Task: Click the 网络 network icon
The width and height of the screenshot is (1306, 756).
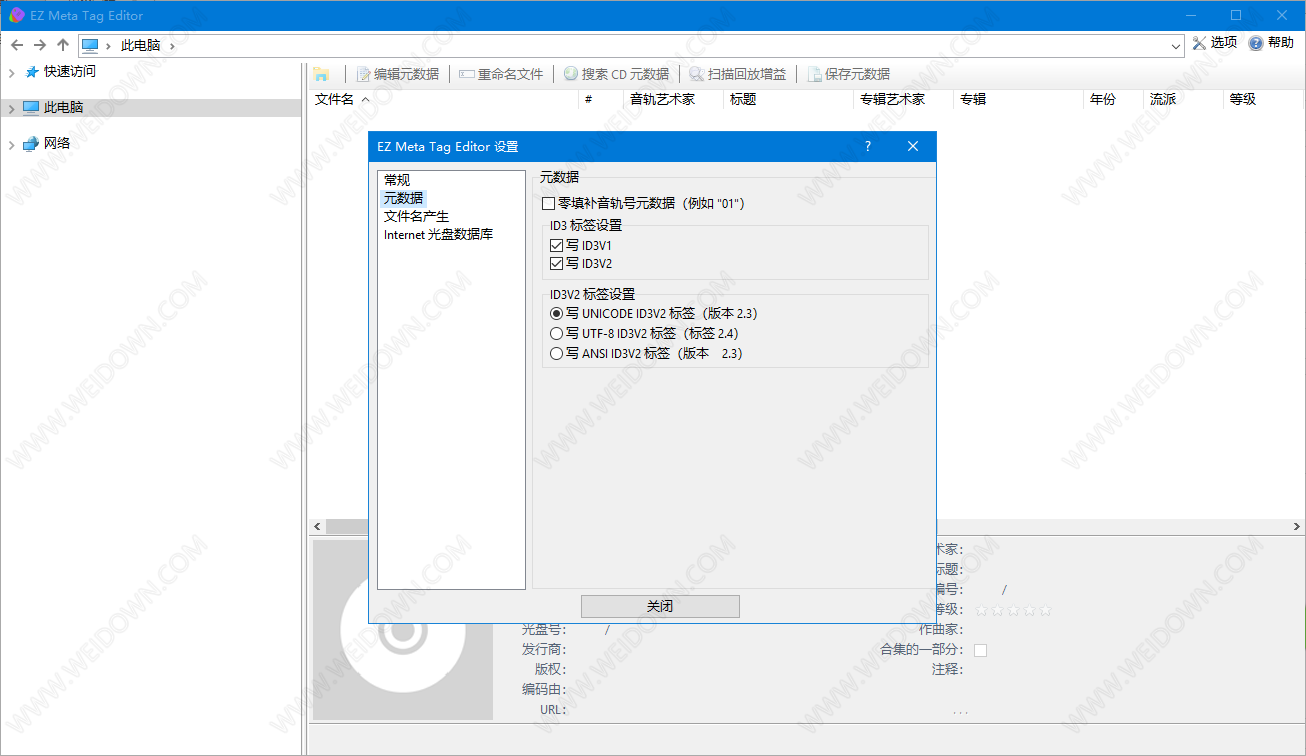Action: pyautogui.click(x=31, y=144)
